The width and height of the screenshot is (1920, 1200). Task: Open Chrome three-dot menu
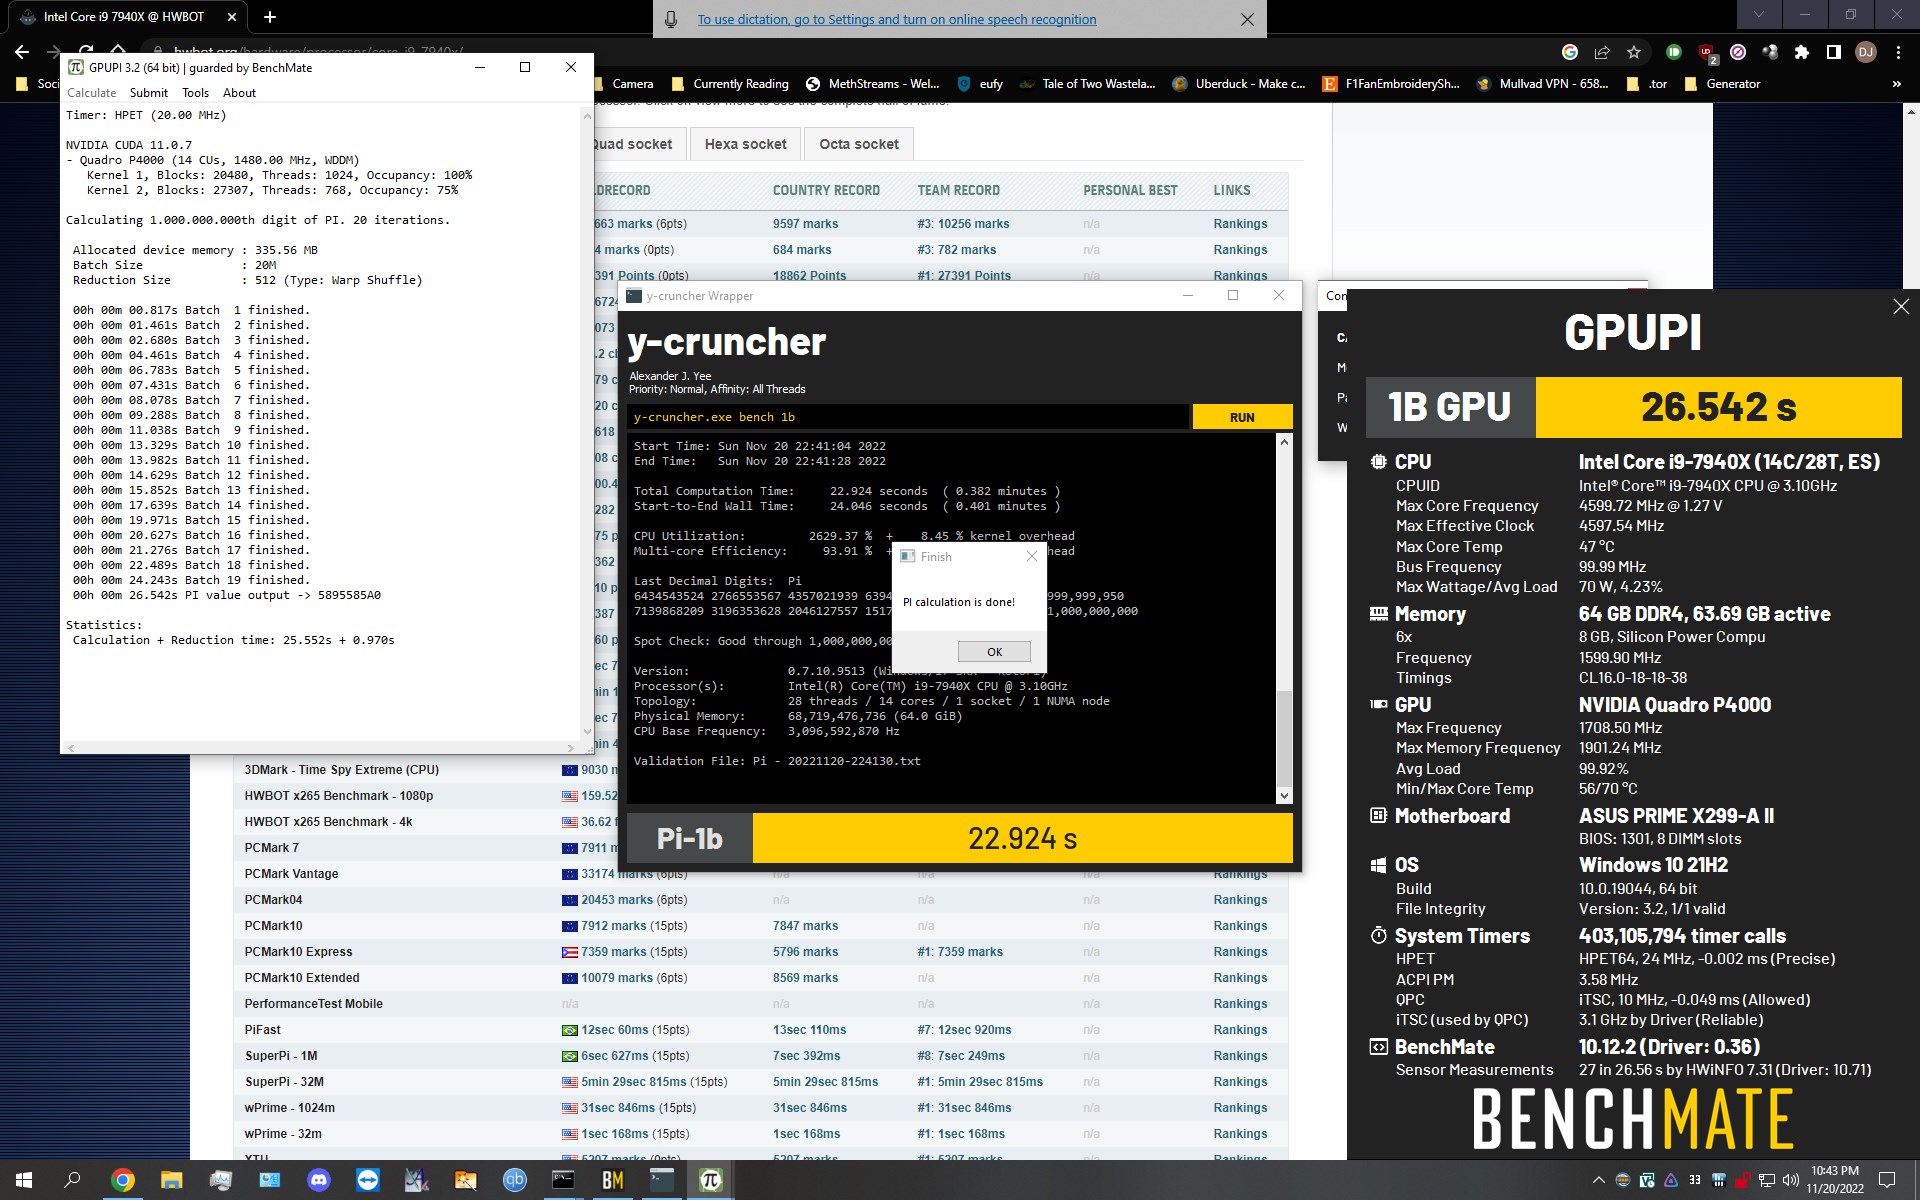[x=1898, y=52]
